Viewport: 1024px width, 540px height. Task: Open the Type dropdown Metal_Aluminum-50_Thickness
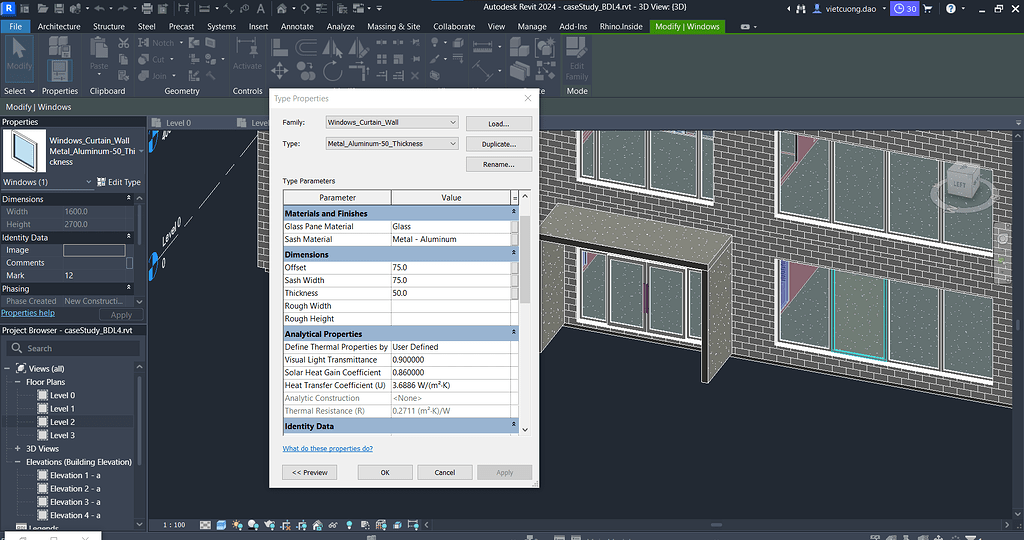coord(392,144)
